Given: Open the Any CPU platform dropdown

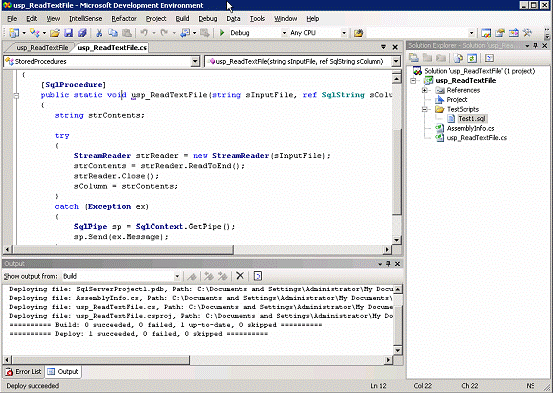Looking at the screenshot, I should pyautogui.click(x=344, y=33).
